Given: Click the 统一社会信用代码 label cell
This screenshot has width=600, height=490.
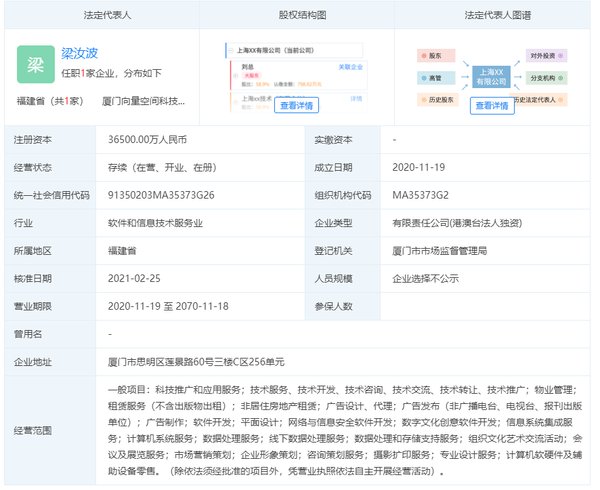Looking at the screenshot, I should tap(50, 195).
